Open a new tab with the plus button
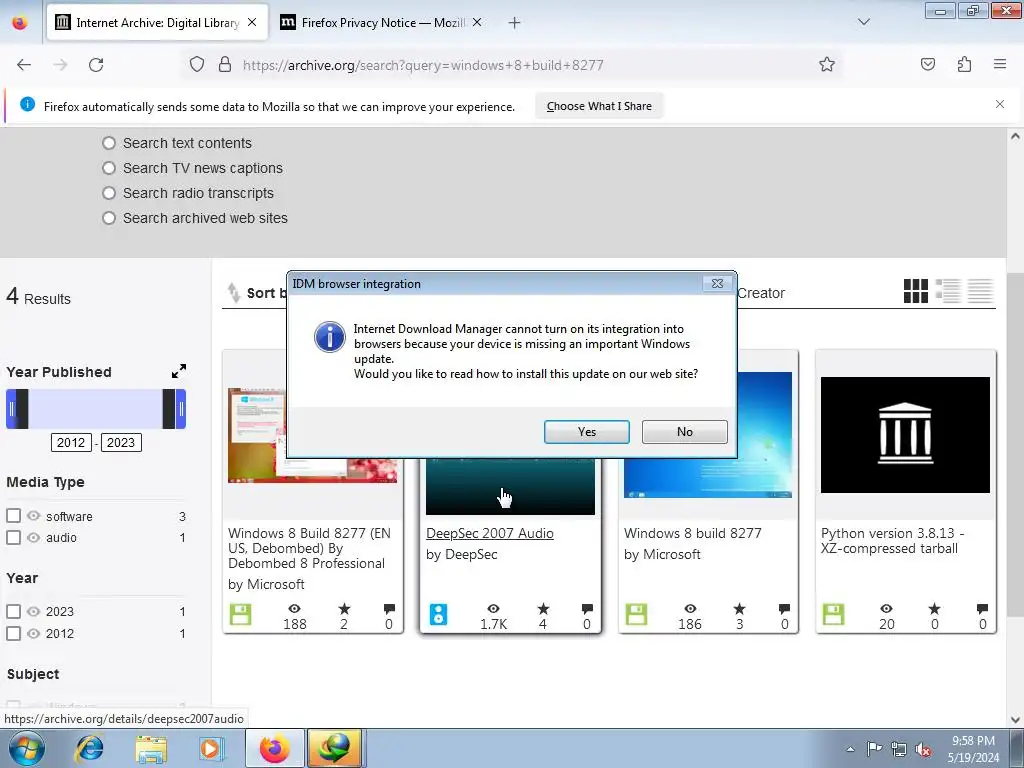 515,23
